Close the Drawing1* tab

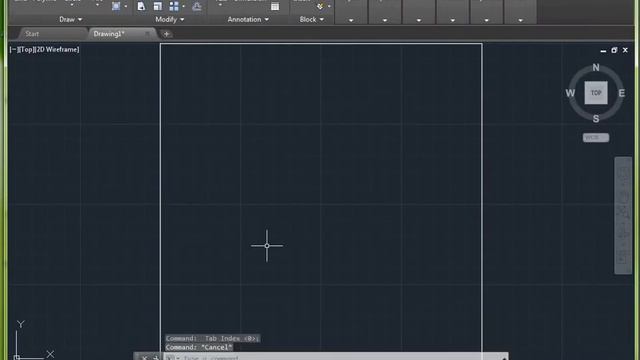tap(147, 34)
